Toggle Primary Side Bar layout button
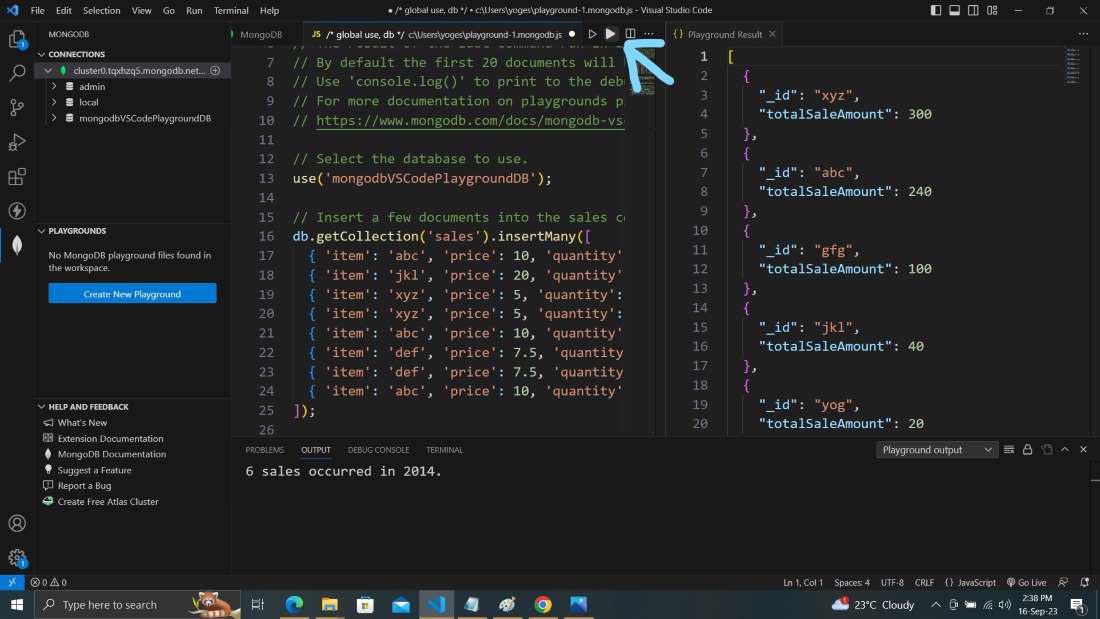This screenshot has height=619, width=1100. click(936, 10)
